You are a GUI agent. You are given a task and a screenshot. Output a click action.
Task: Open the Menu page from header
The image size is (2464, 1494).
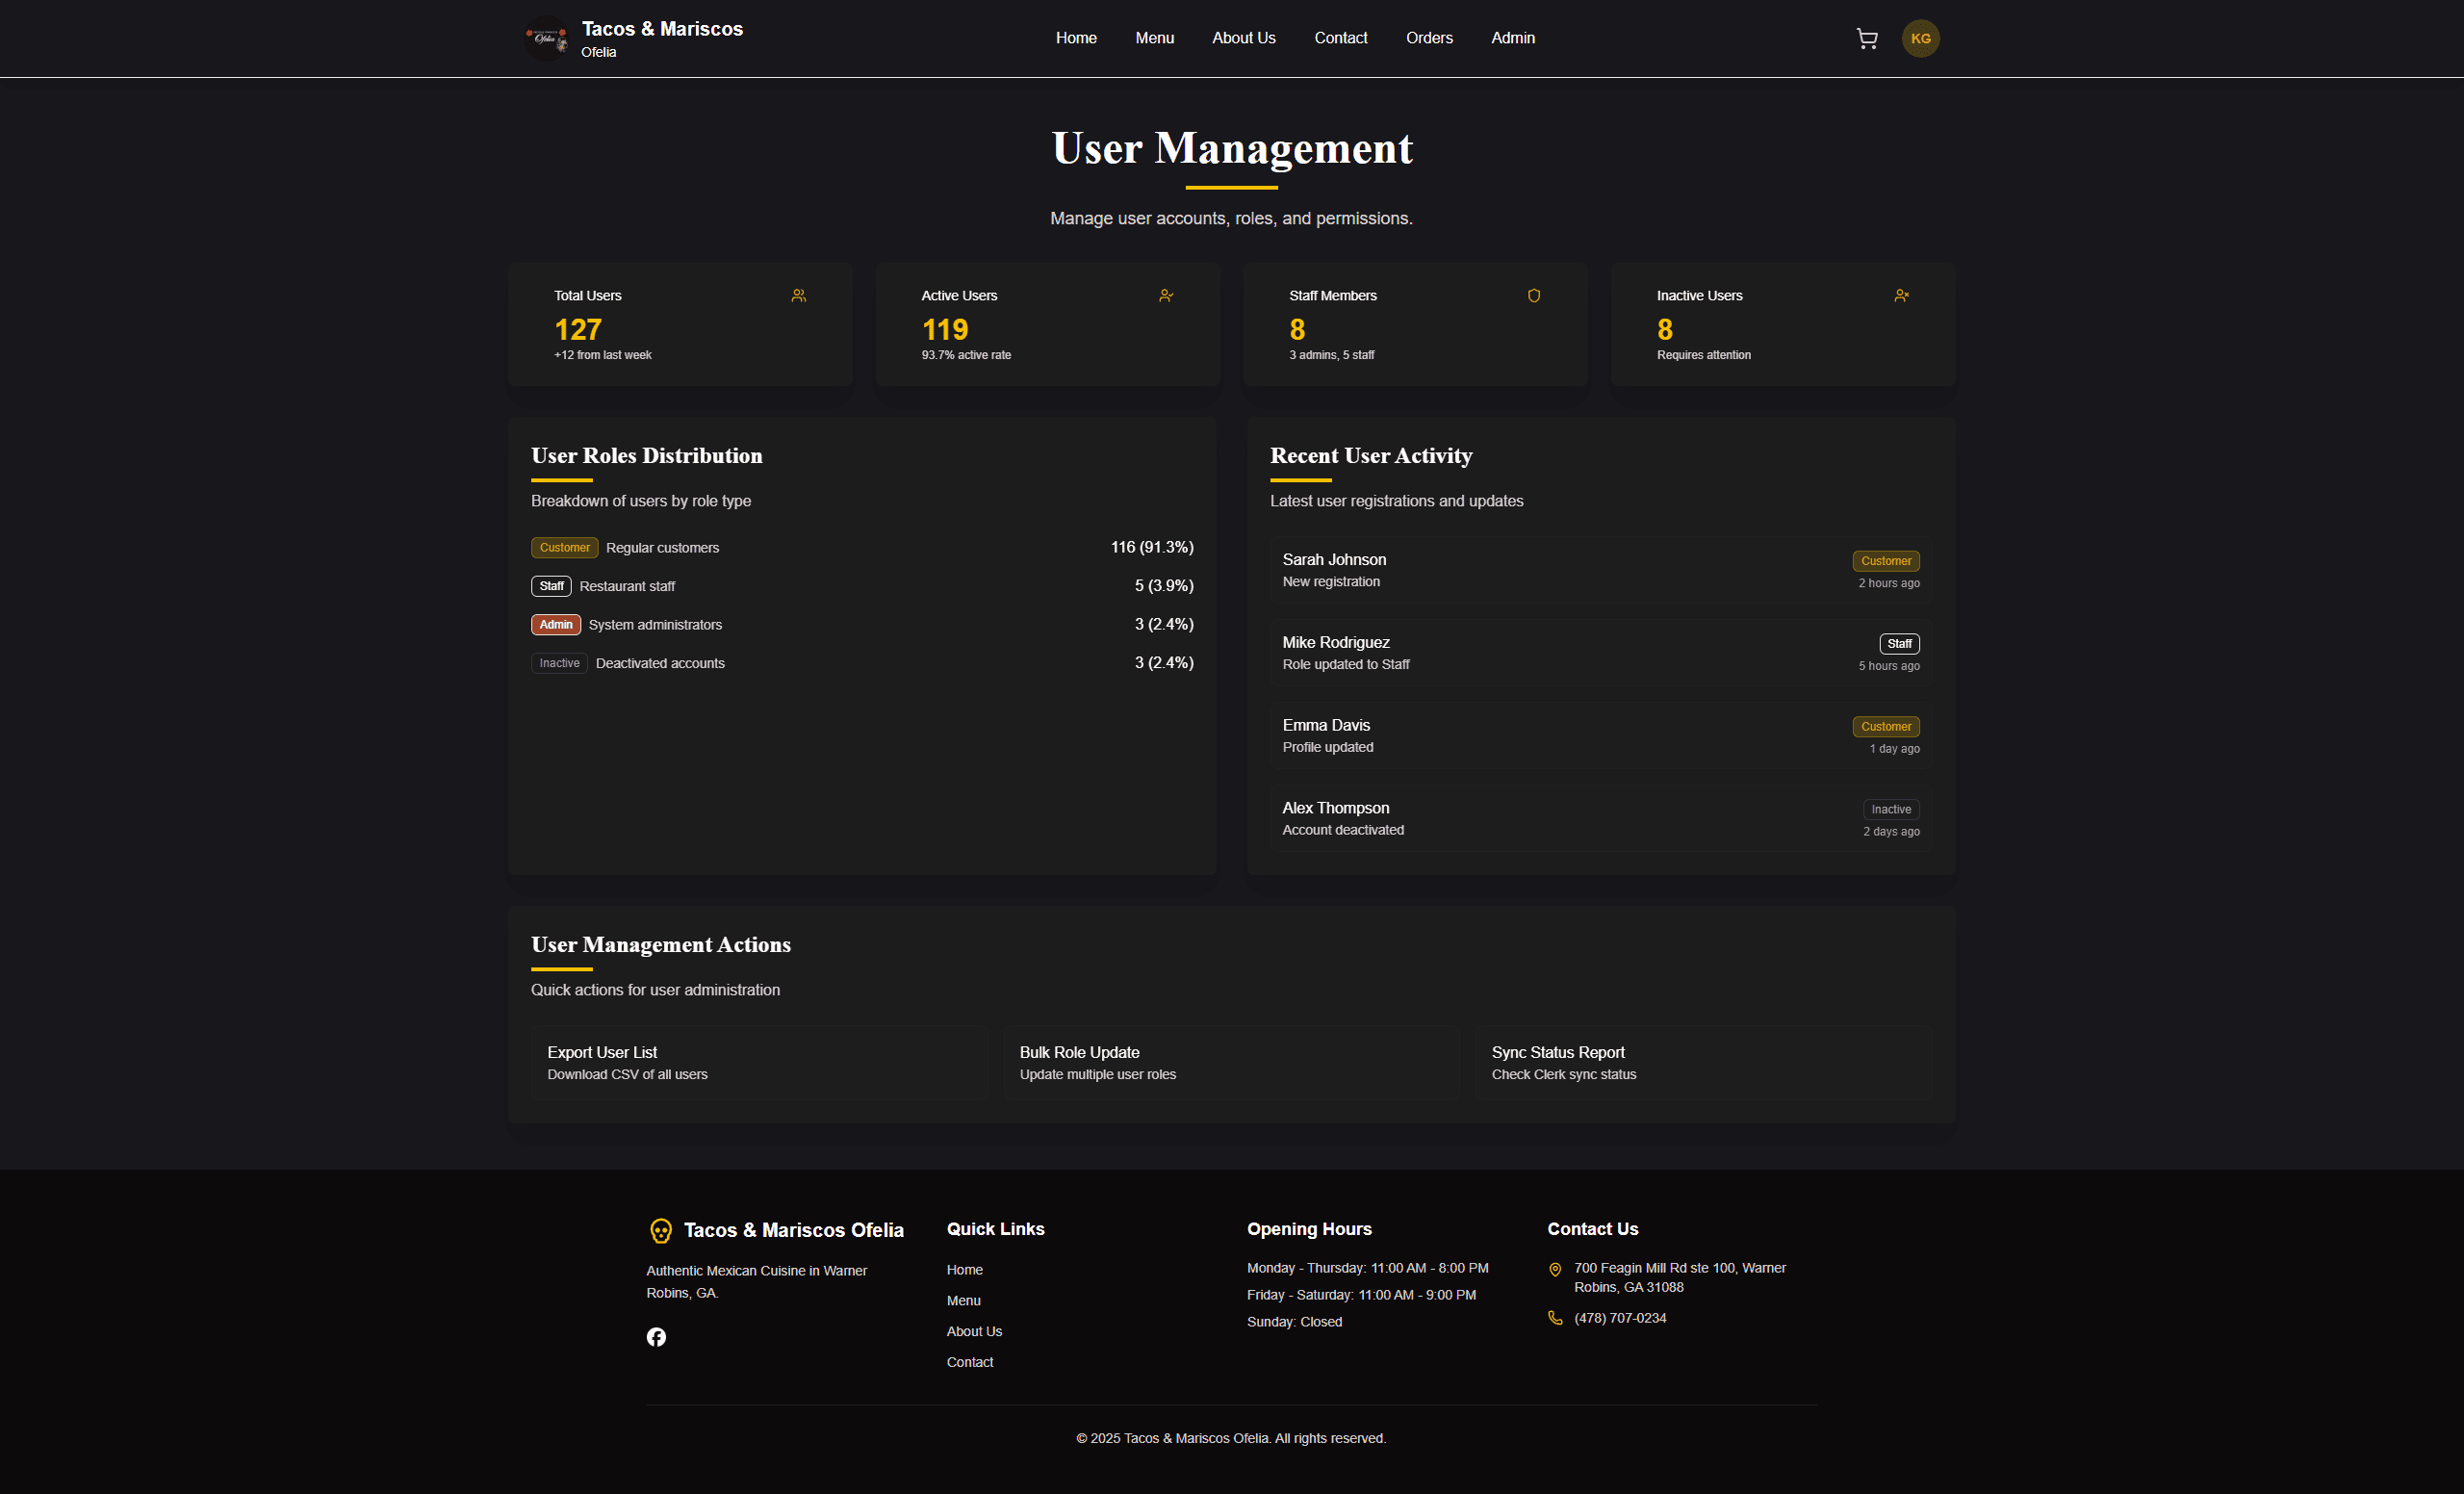[x=1154, y=38]
